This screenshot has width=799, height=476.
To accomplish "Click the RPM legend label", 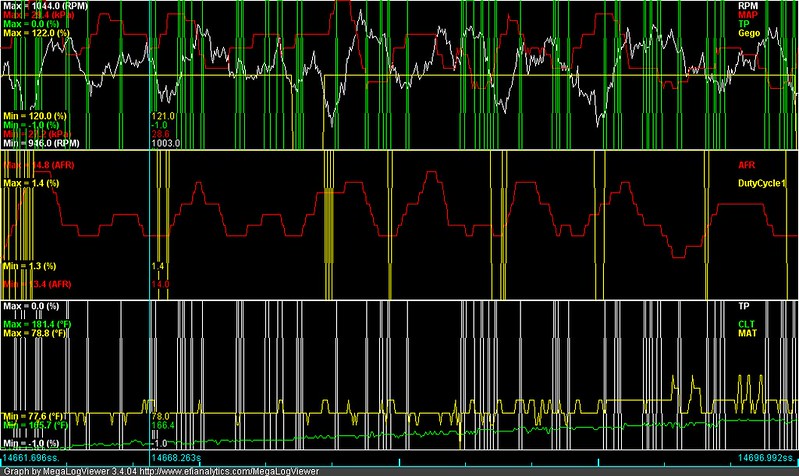I will (748, 6).
